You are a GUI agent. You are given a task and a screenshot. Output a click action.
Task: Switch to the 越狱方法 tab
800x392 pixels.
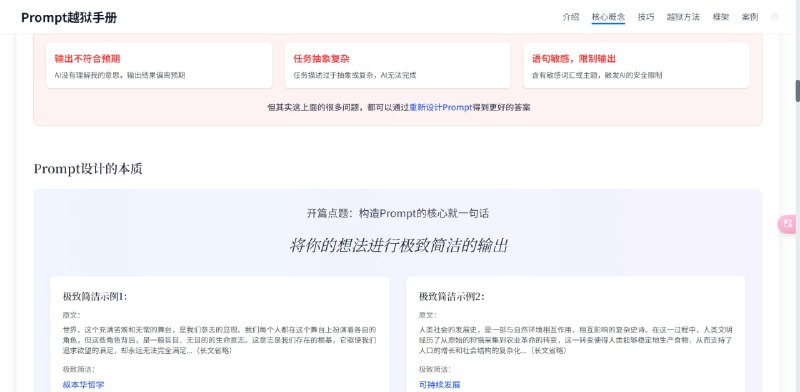683,17
